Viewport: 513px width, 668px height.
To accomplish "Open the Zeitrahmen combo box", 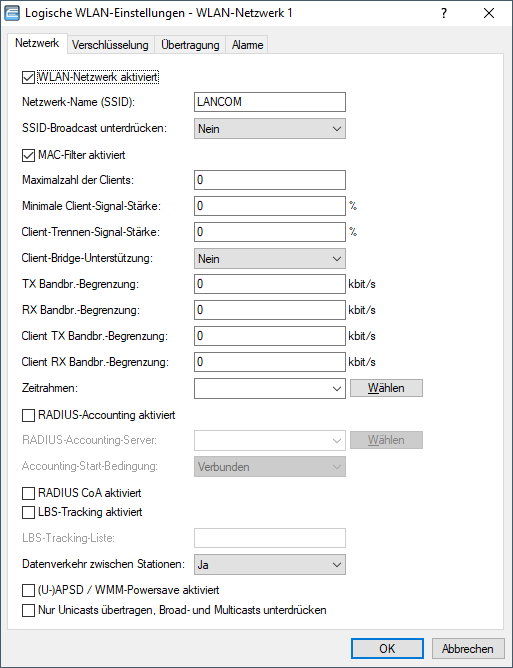I will (270, 389).
